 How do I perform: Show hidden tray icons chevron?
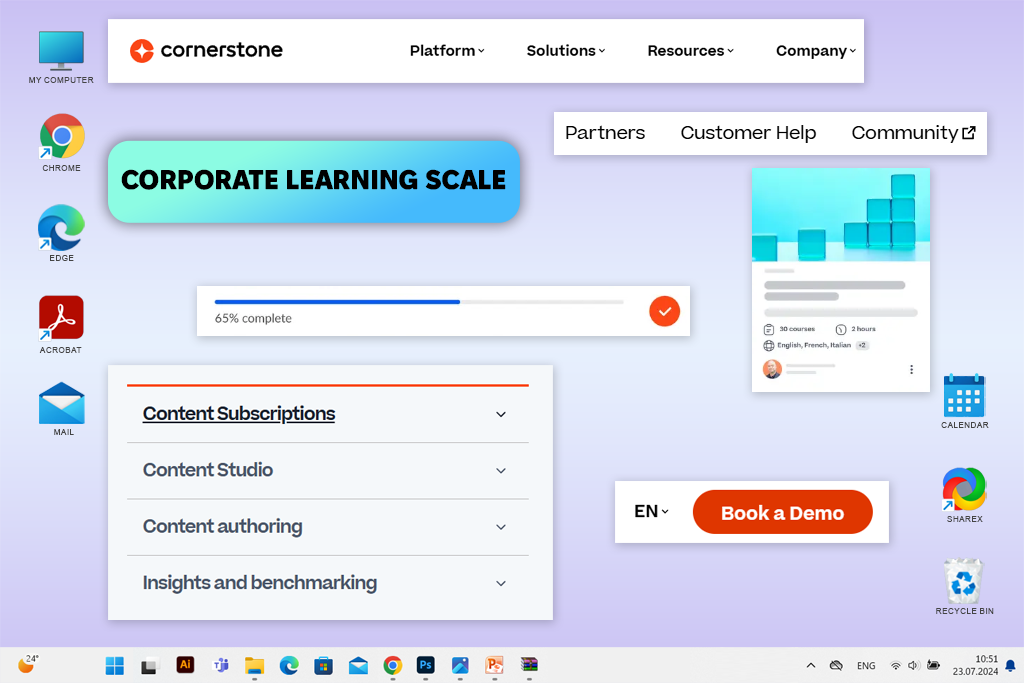pos(810,665)
